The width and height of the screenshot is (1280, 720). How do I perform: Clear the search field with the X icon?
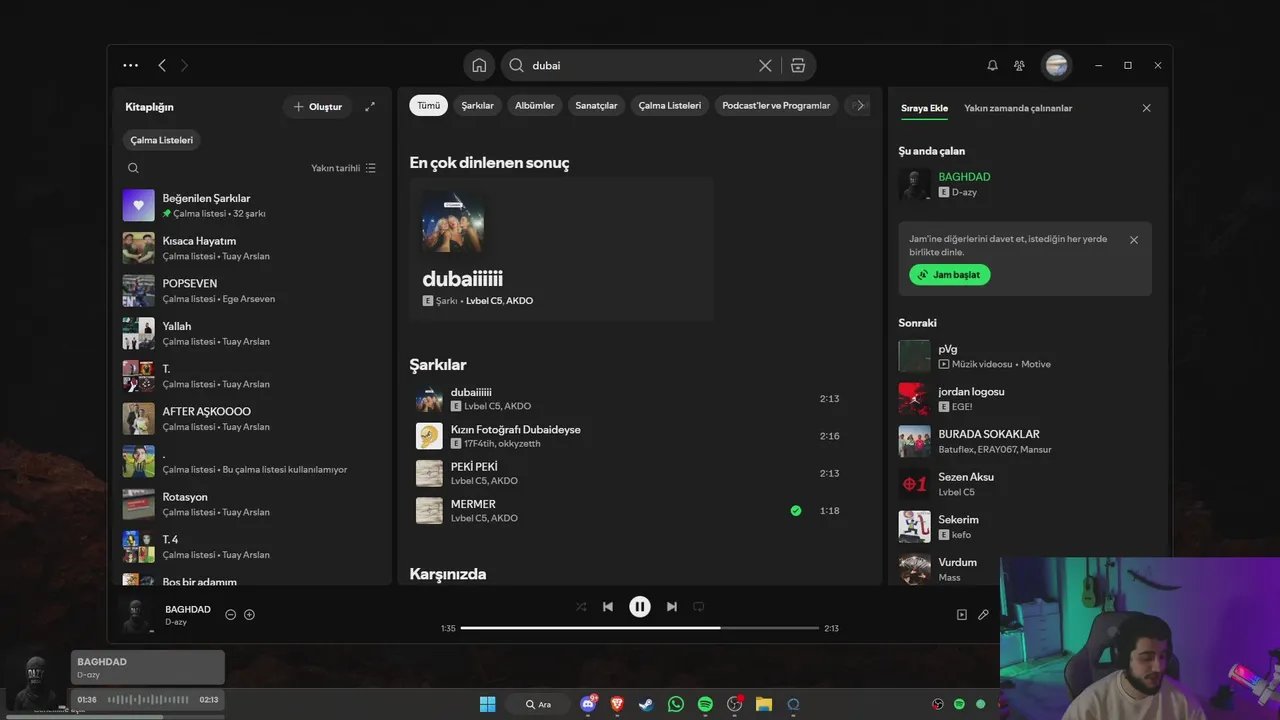[765, 65]
